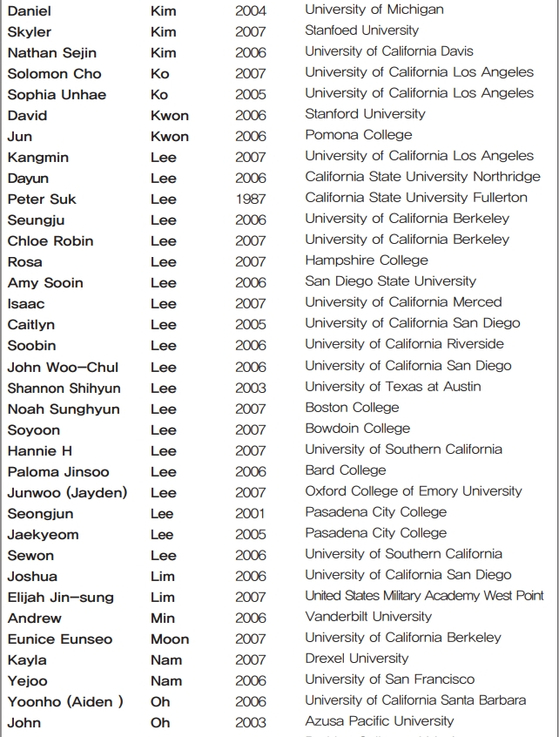Select University of Michigan in Daniel Kim row

pyautogui.click(x=374, y=9)
